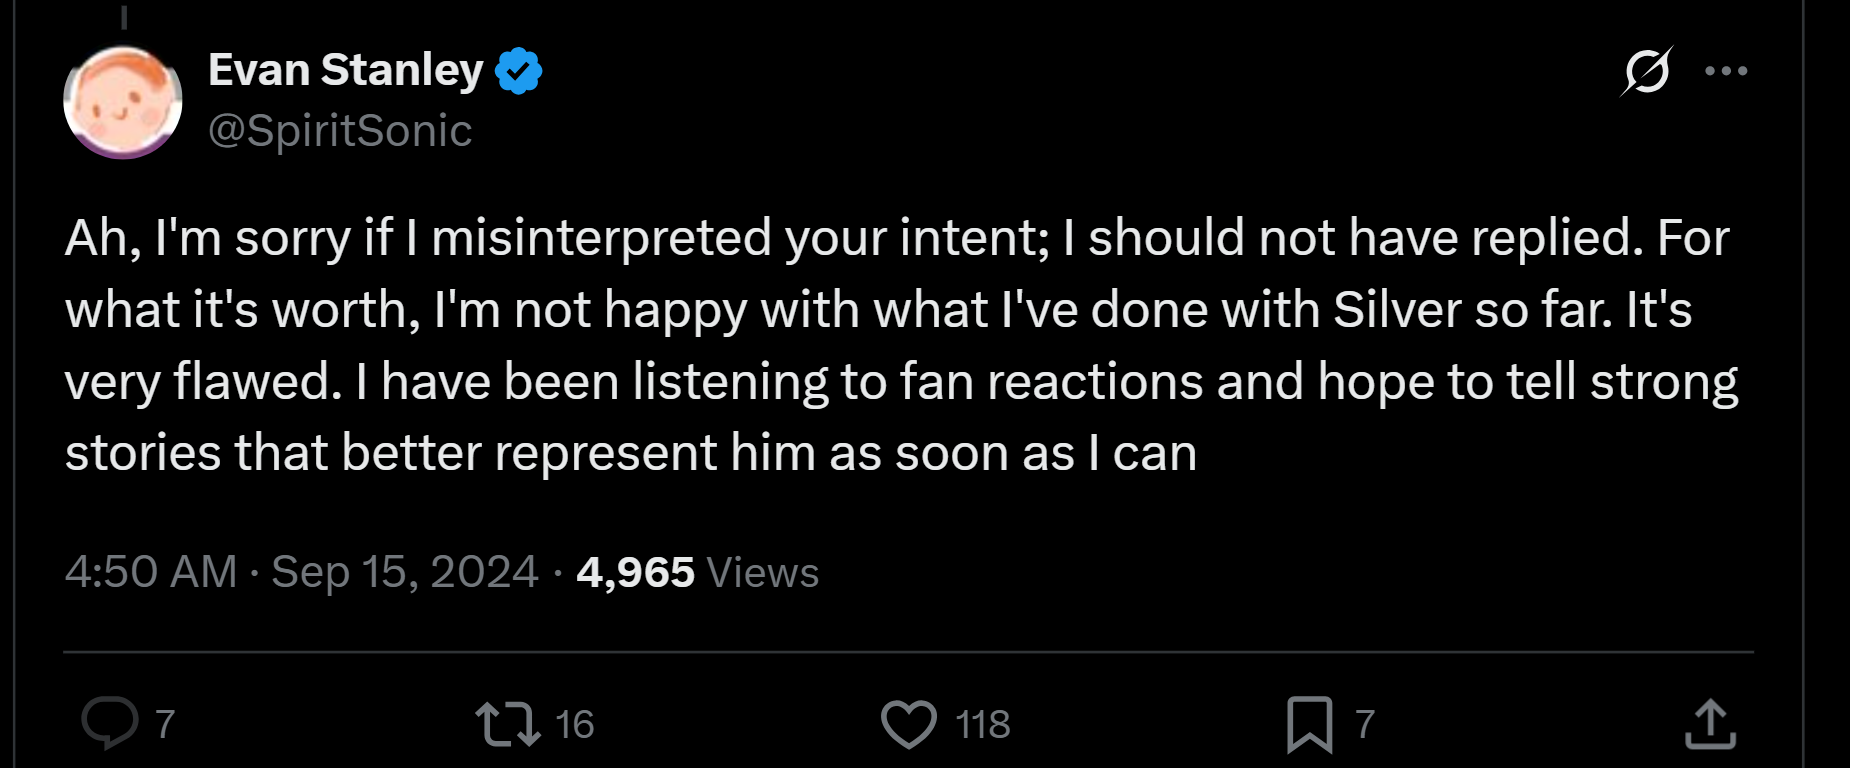Click the 4,965 views number

(x=636, y=572)
